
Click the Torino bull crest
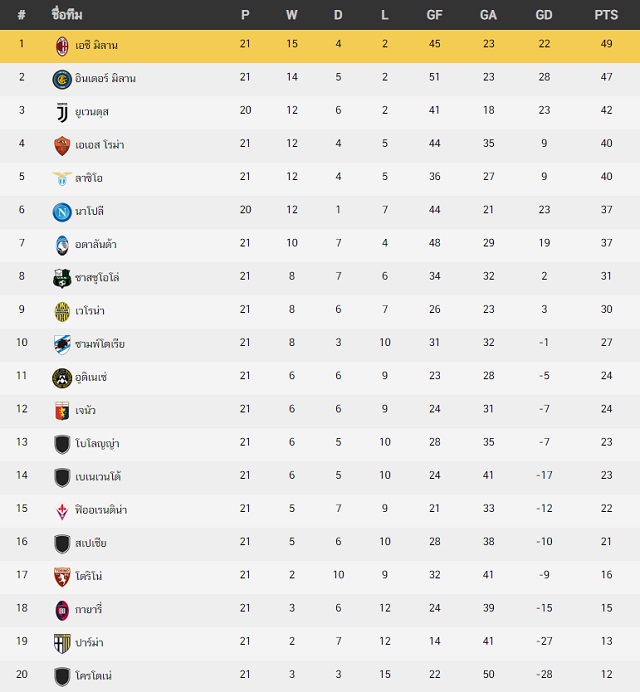(62, 577)
